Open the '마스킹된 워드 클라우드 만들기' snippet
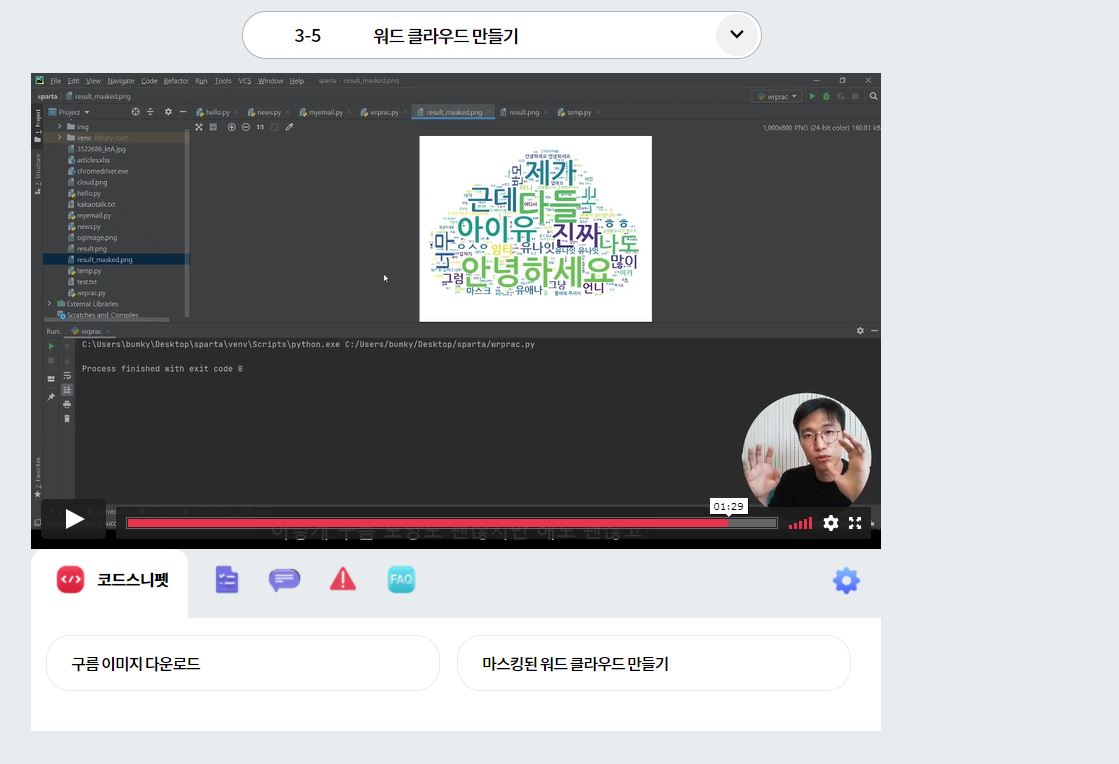Screen dimensions: 1119x764 pos(654,663)
